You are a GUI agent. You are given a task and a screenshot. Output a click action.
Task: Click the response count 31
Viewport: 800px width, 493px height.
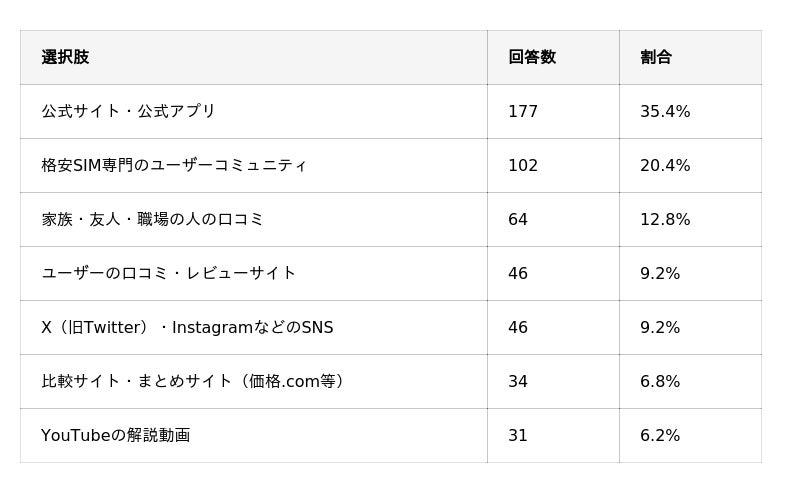coord(518,436)
